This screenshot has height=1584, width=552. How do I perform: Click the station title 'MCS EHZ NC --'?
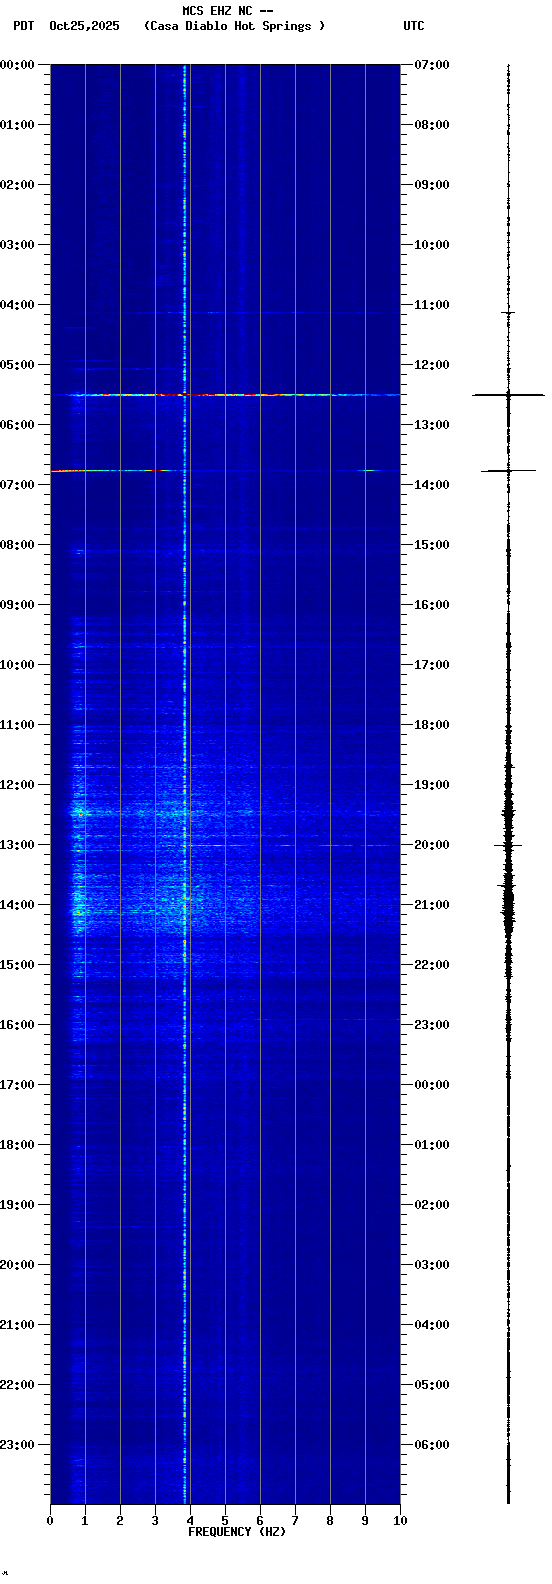pyautogui.click(x=227, y=11)
